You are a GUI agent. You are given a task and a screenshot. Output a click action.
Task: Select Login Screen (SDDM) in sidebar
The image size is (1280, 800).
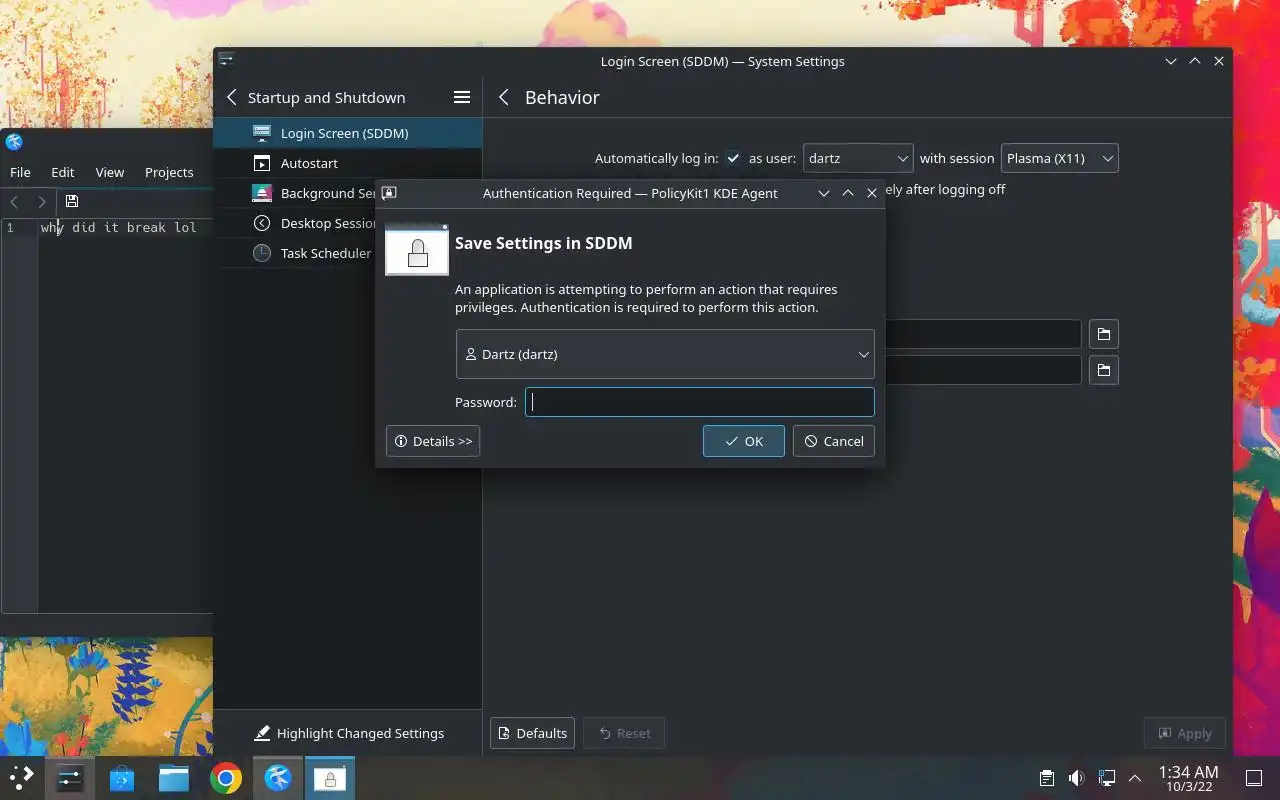[x=347, y=133]
